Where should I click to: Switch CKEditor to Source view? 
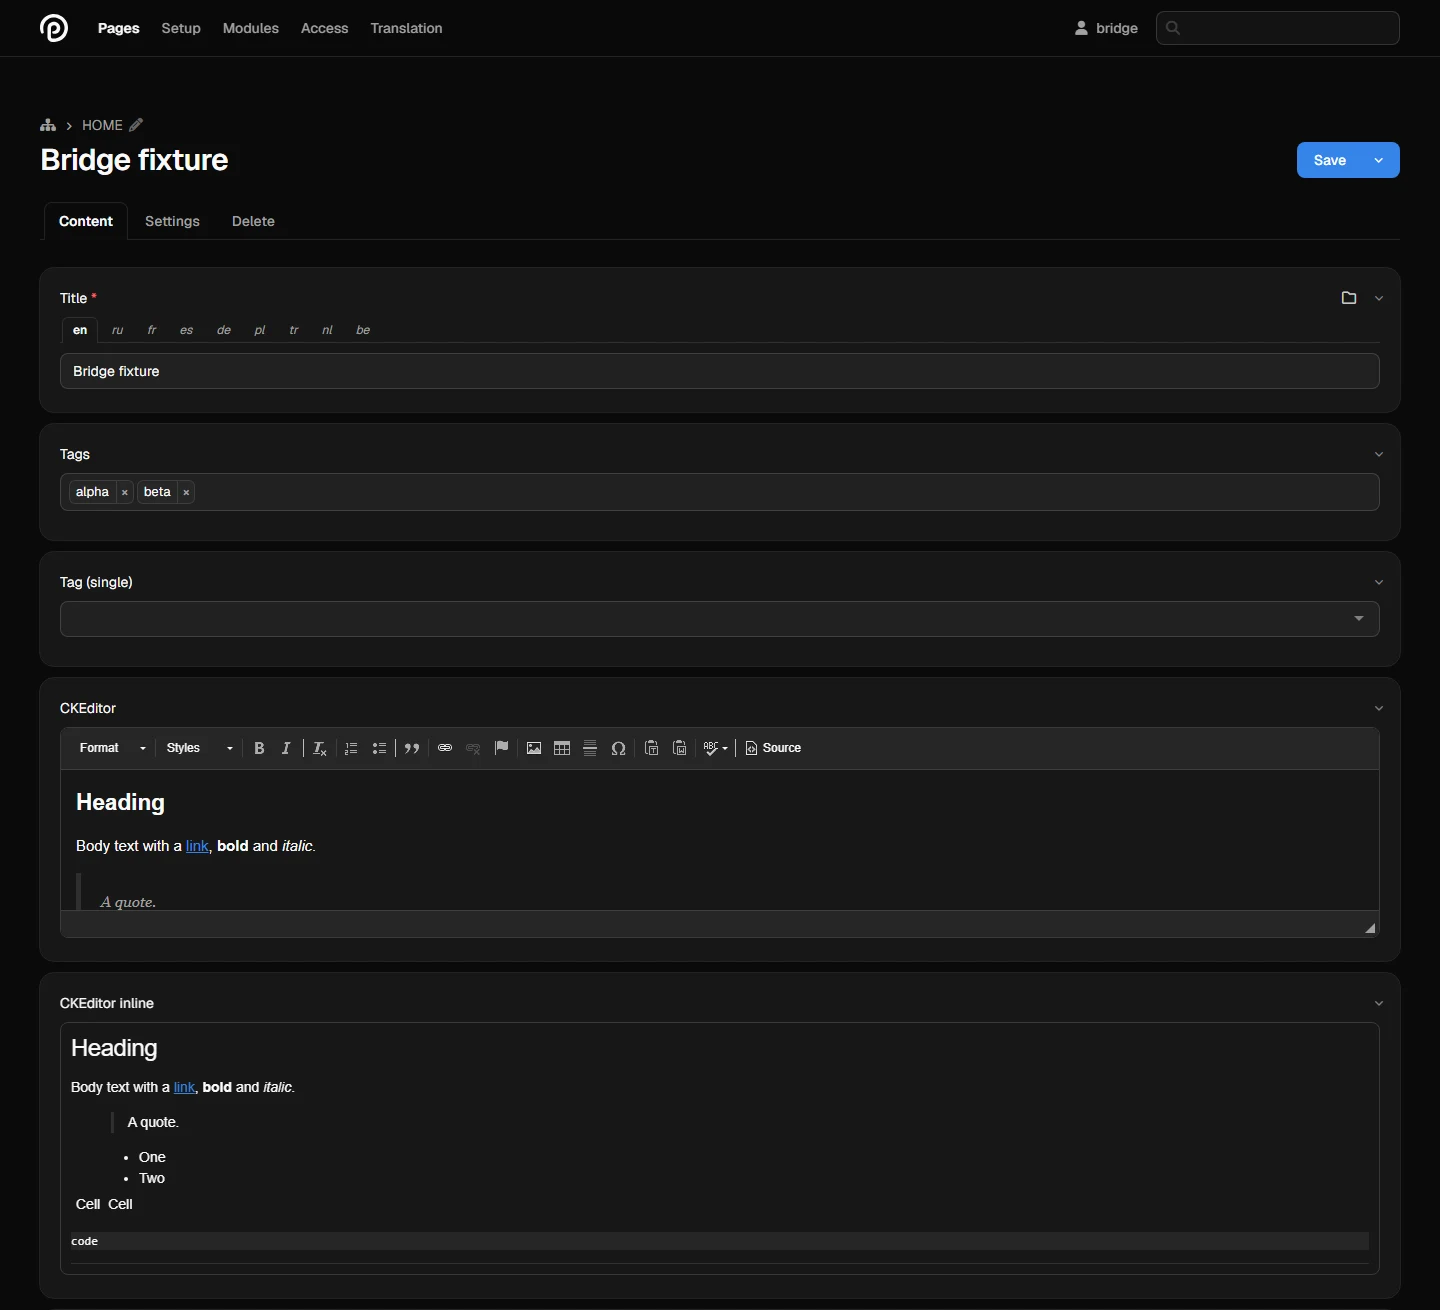coord(774,748)
